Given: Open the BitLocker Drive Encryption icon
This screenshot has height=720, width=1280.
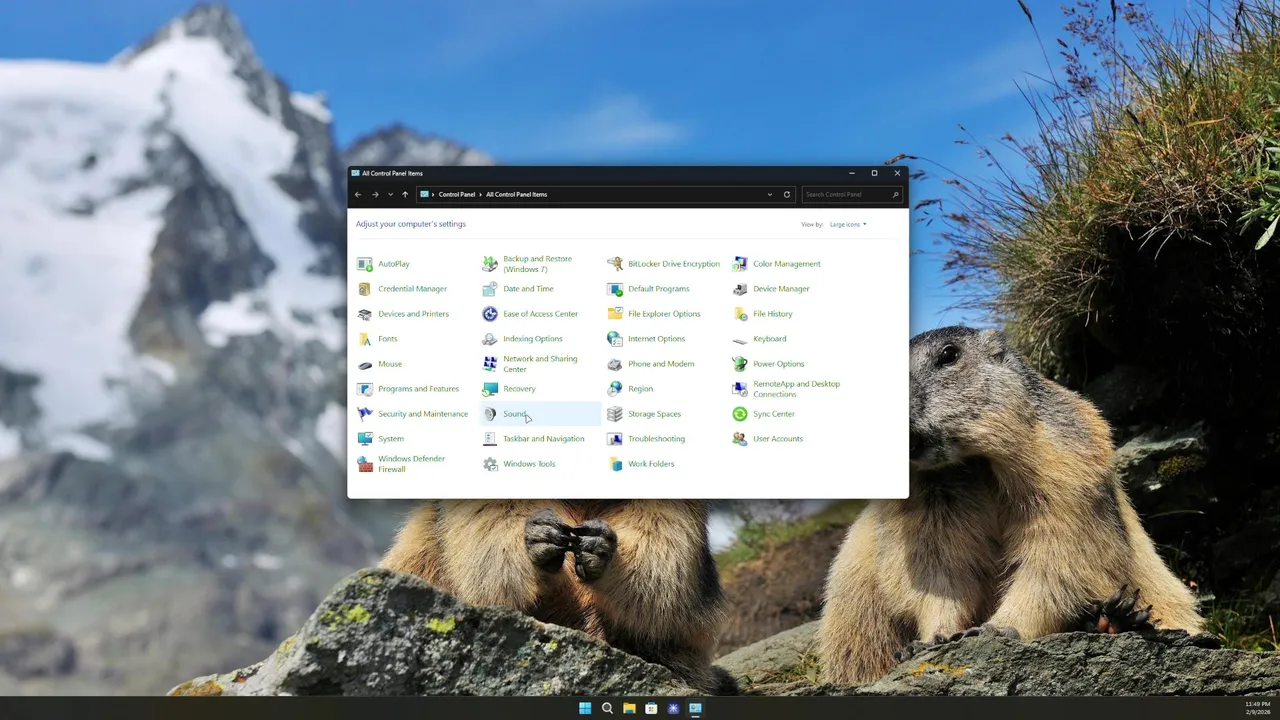Looking at the screenshot, I should 615,264.
